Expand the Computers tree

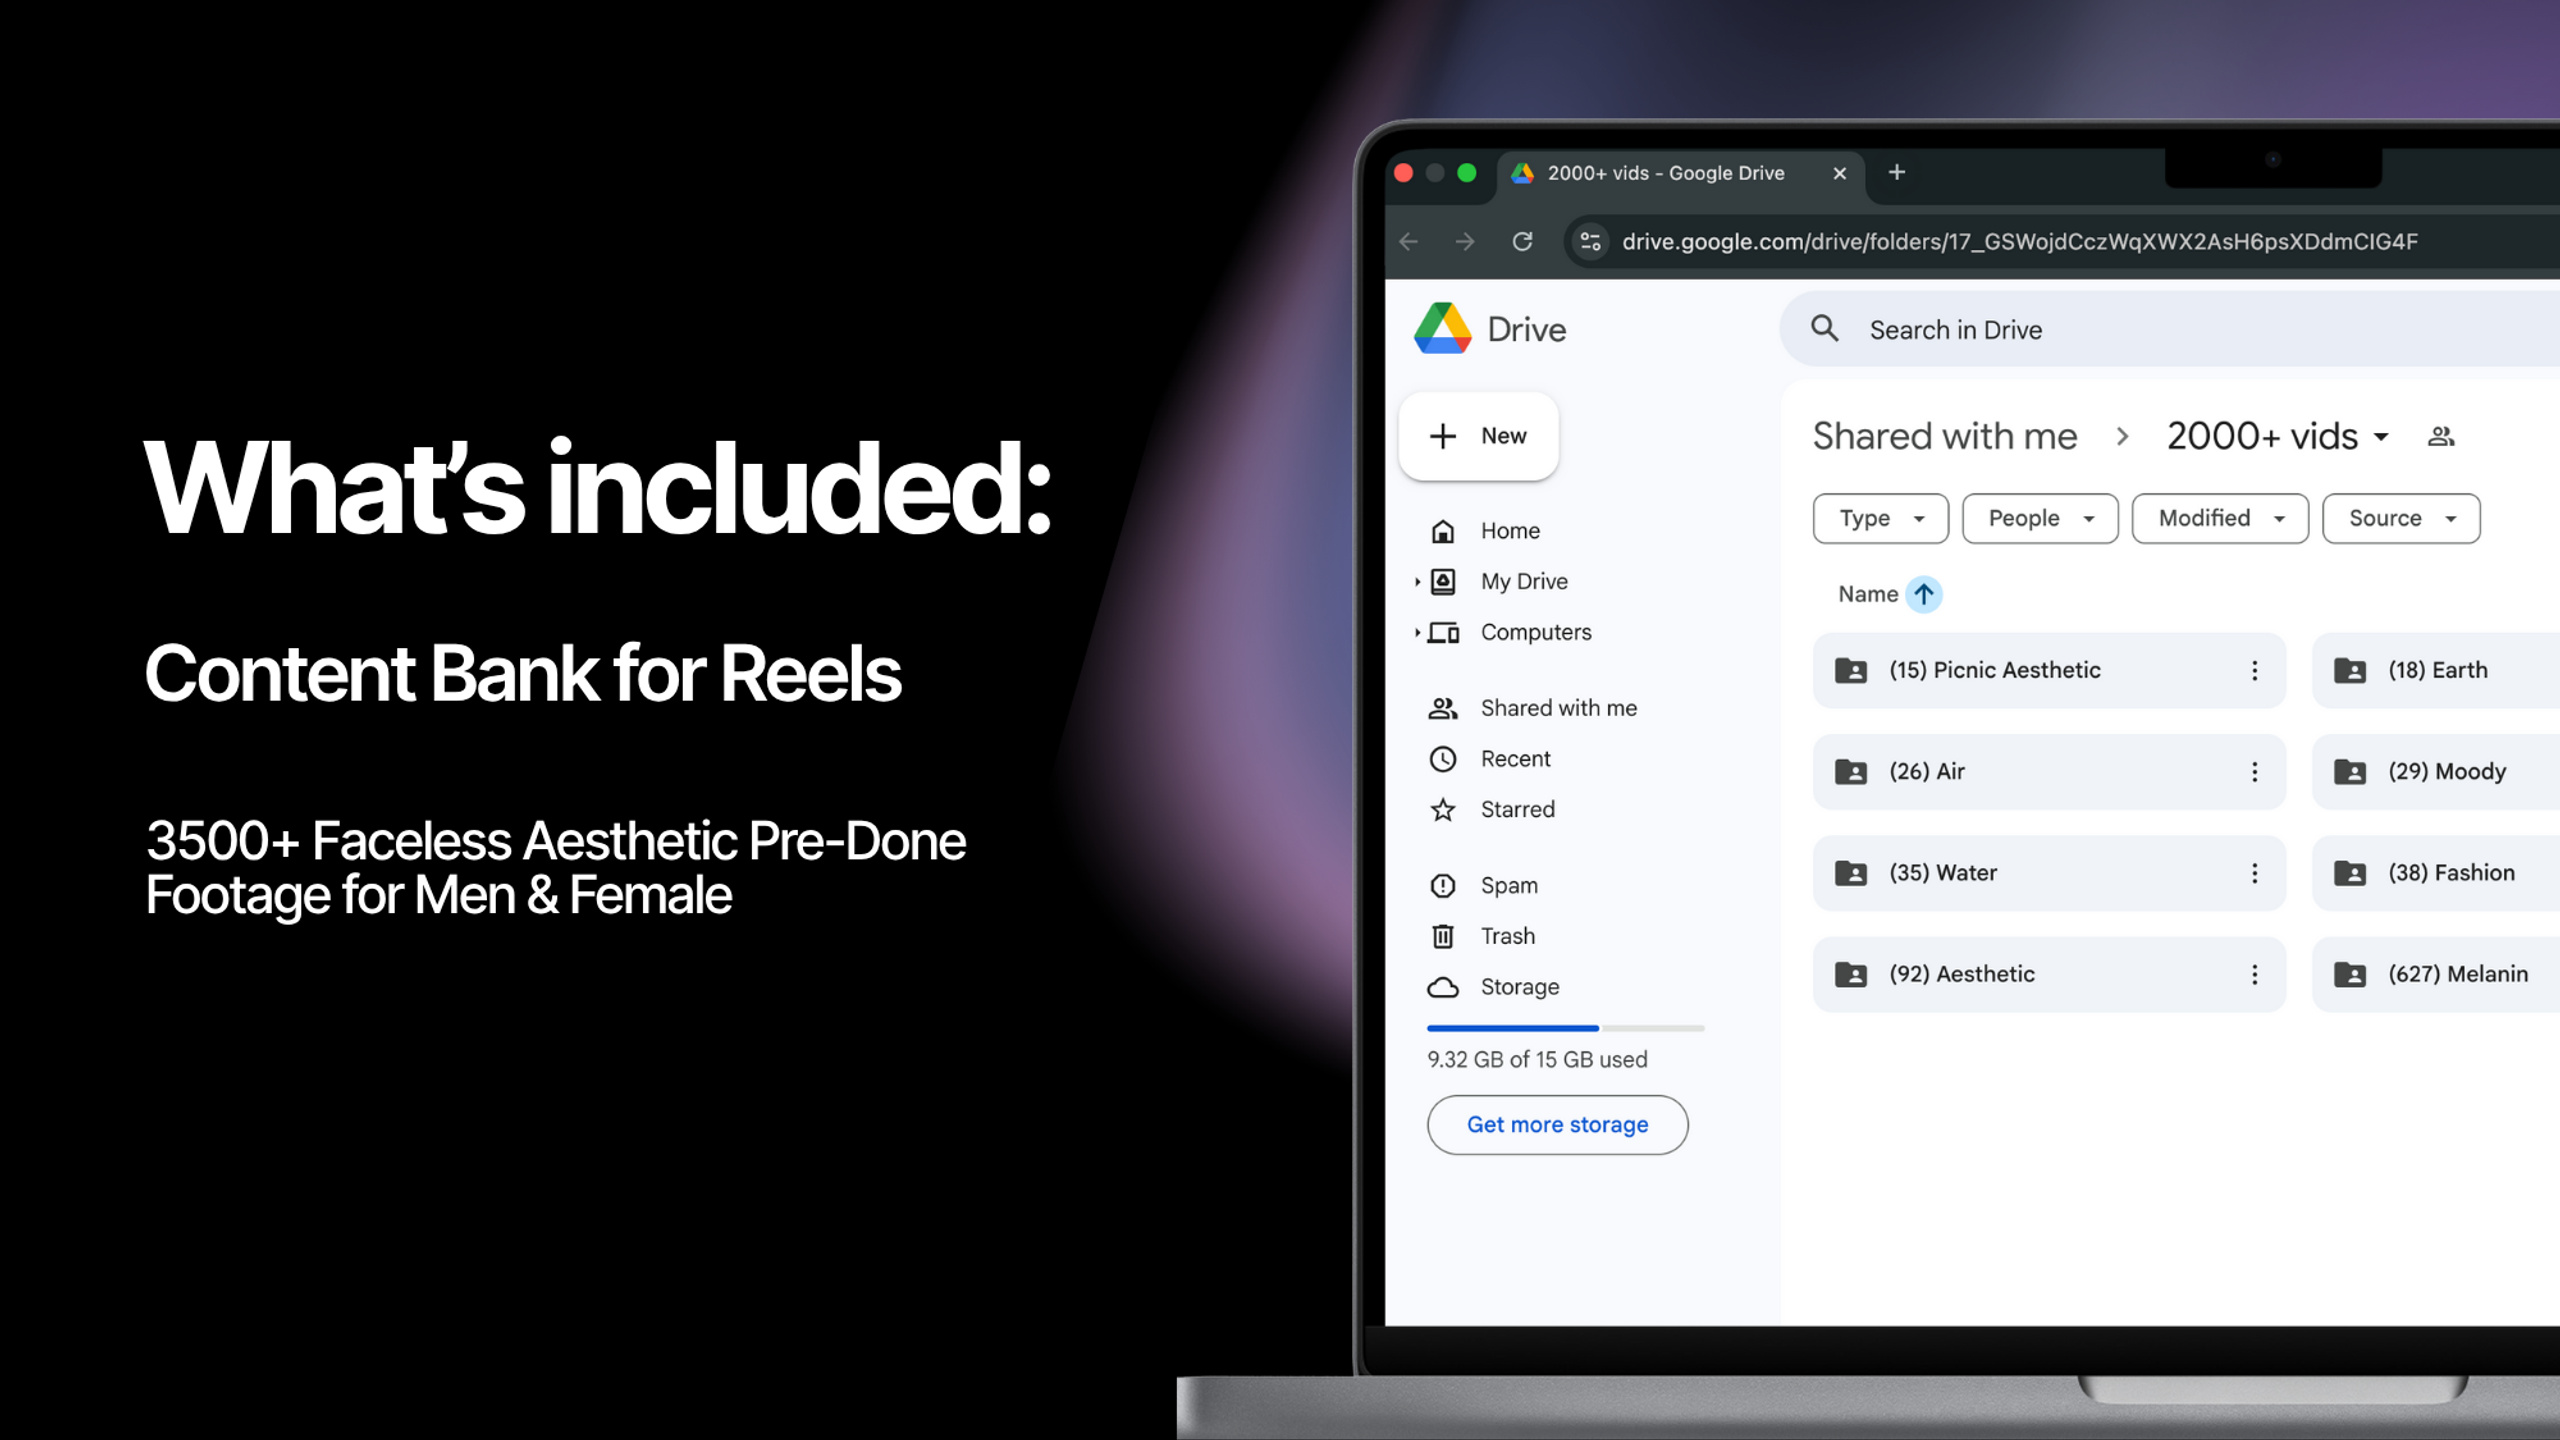click(x=1417, y=632)
